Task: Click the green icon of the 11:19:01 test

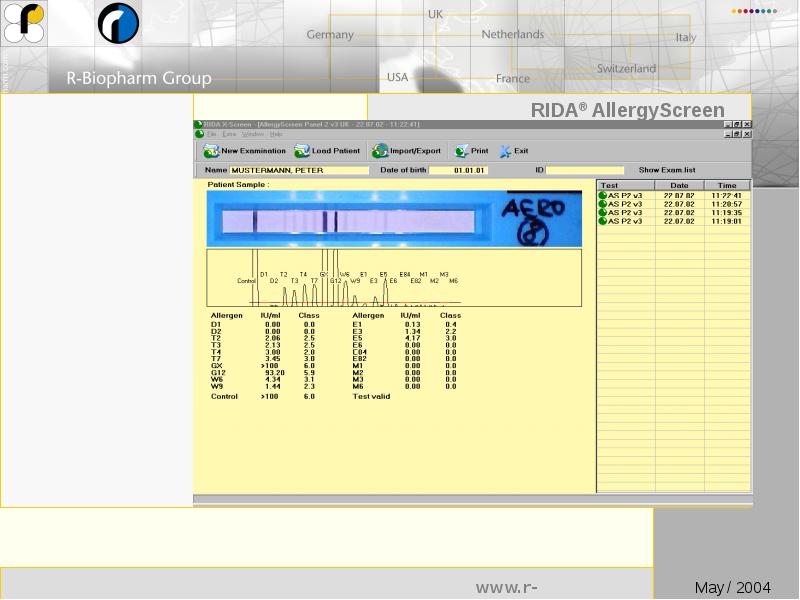Action: point(603,221)
